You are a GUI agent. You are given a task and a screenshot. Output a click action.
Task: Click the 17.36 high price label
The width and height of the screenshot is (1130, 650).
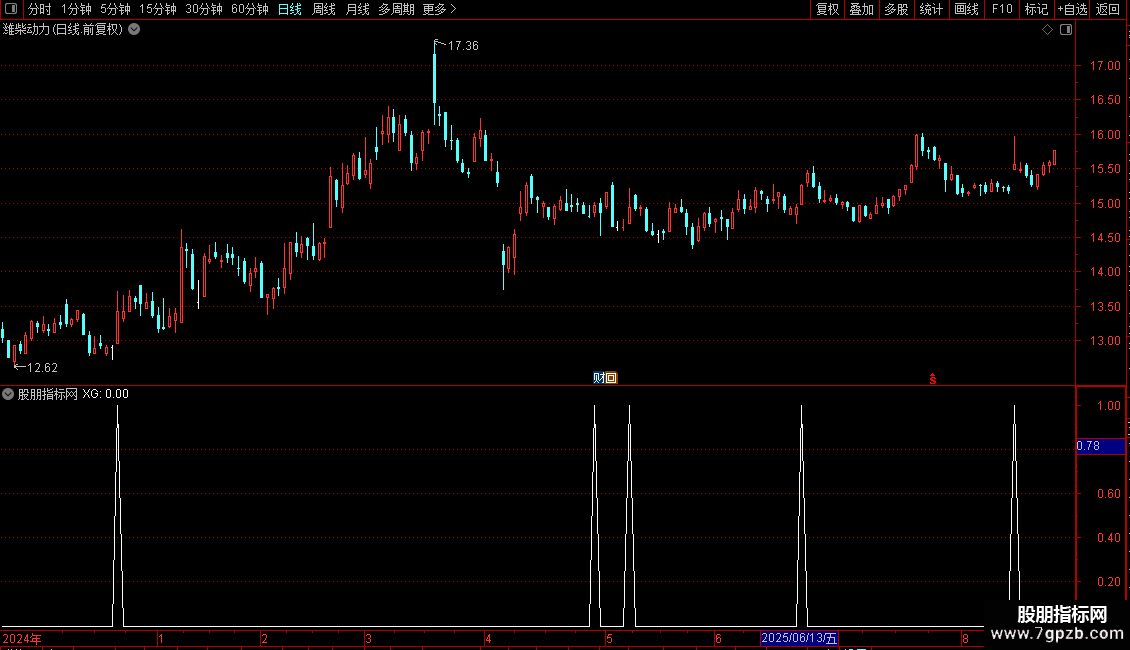tap(463, 45)
